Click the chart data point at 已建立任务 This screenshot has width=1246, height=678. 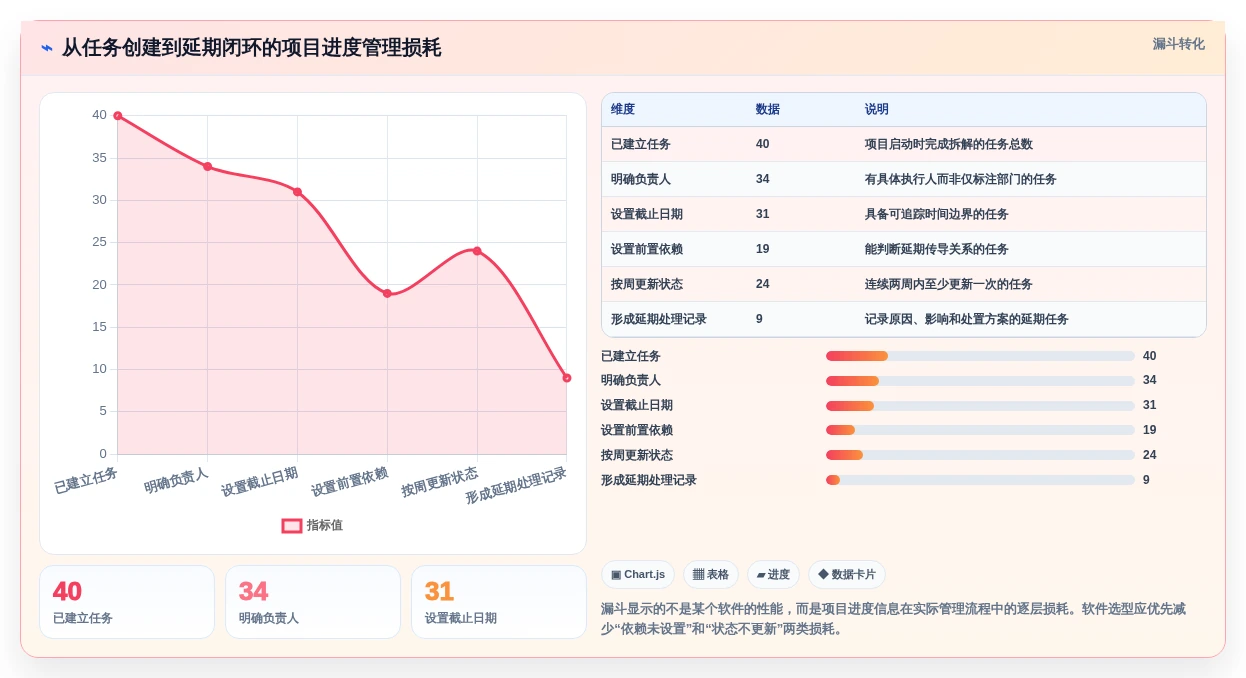117,116
